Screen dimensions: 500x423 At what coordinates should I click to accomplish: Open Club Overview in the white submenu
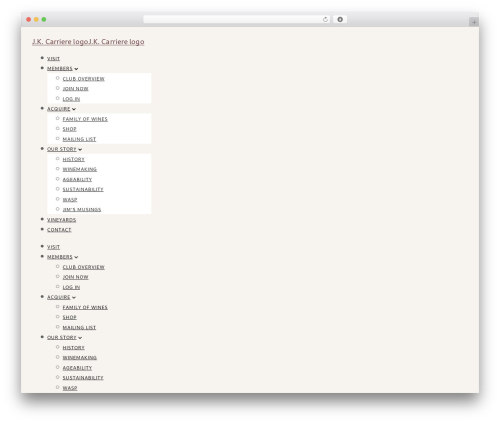(x=84, y=79)
